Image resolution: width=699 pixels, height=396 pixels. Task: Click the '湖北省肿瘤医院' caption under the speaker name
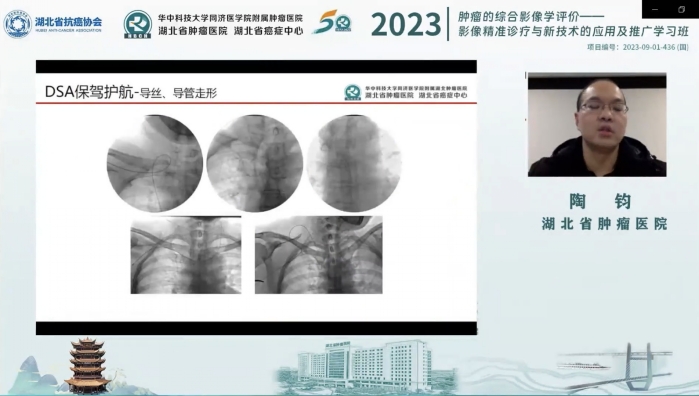pos(604,224)
